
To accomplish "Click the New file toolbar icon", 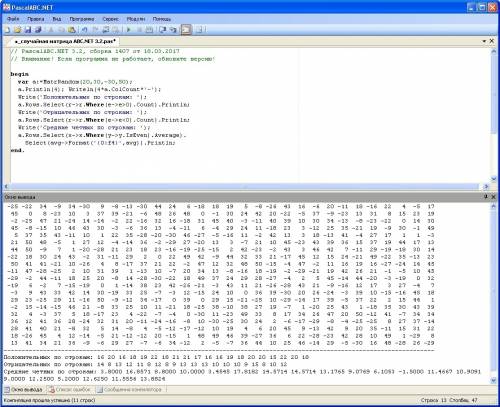I will [x=7, y=30].
